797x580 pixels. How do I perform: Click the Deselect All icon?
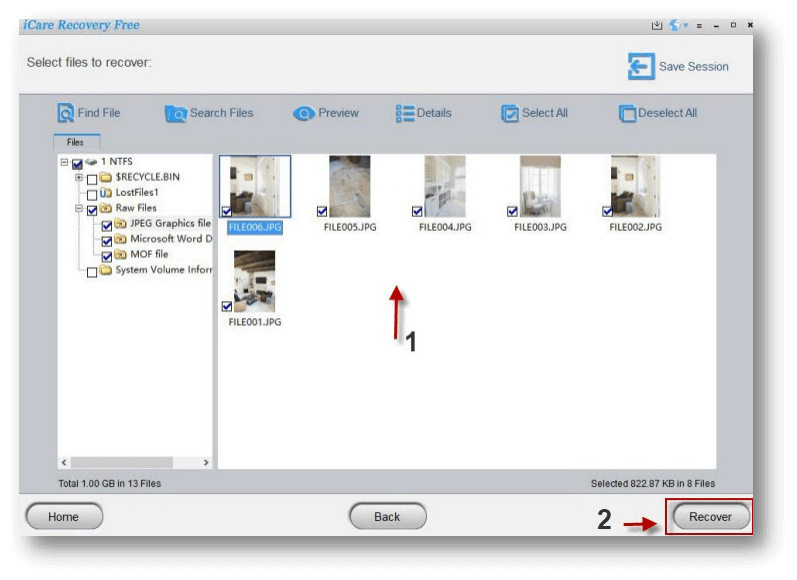[x=627, y=113]
